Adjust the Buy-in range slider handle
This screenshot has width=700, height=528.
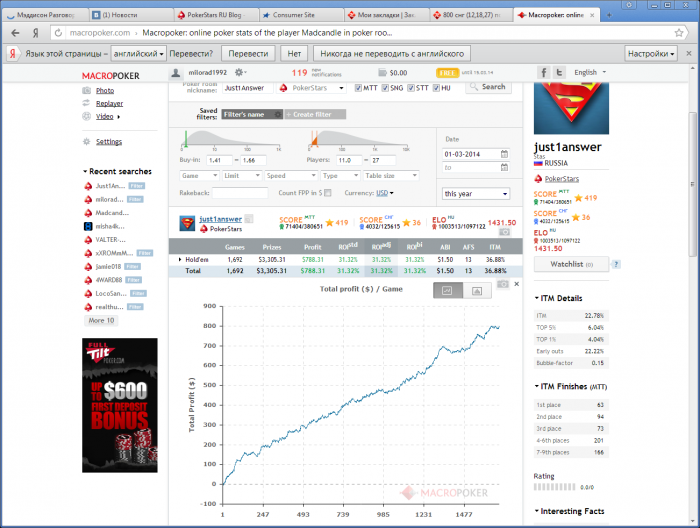point(186,139)
